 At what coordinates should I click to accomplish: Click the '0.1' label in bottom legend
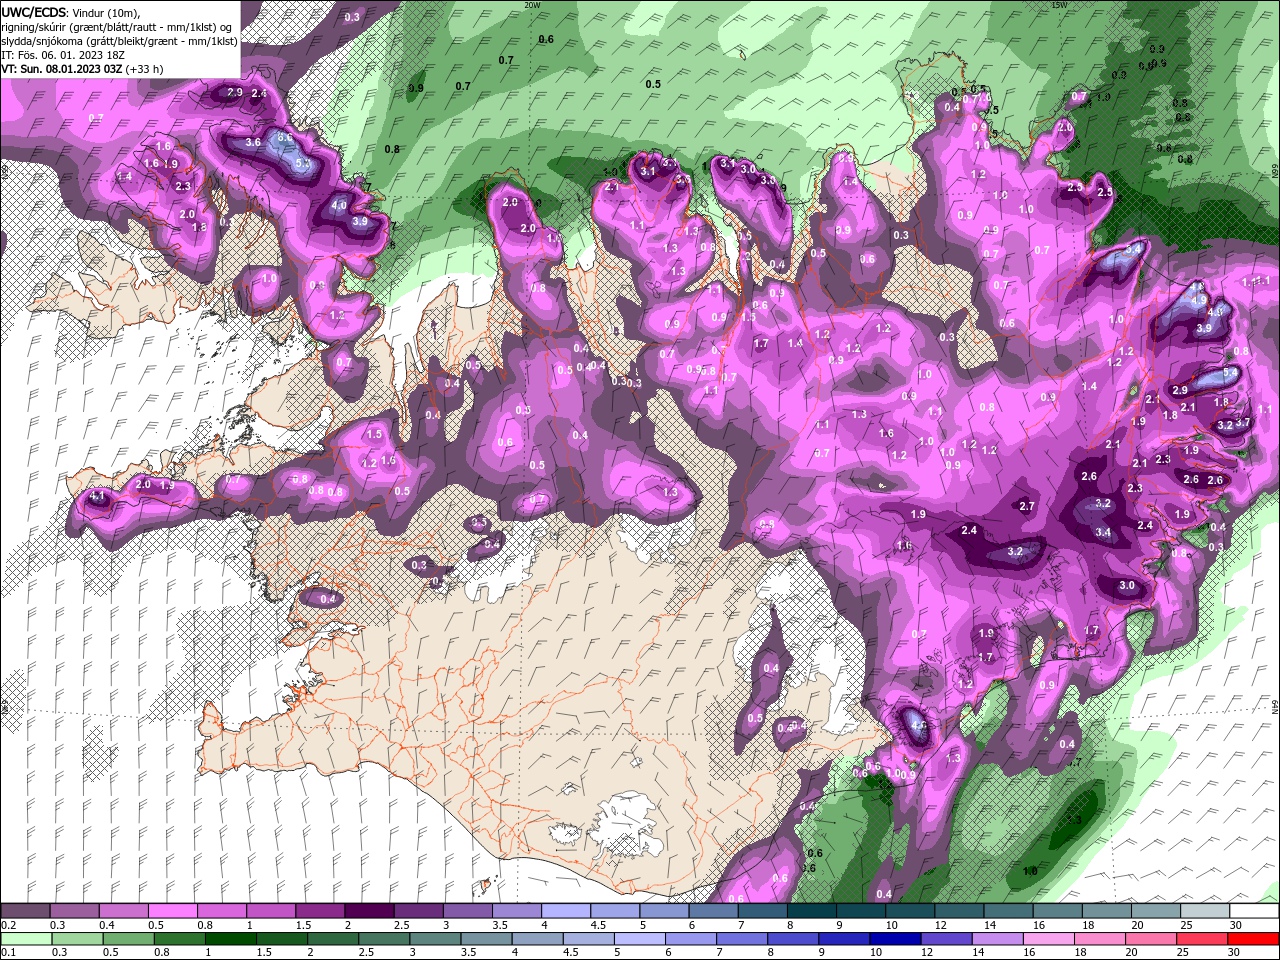[x=9, y=951]
